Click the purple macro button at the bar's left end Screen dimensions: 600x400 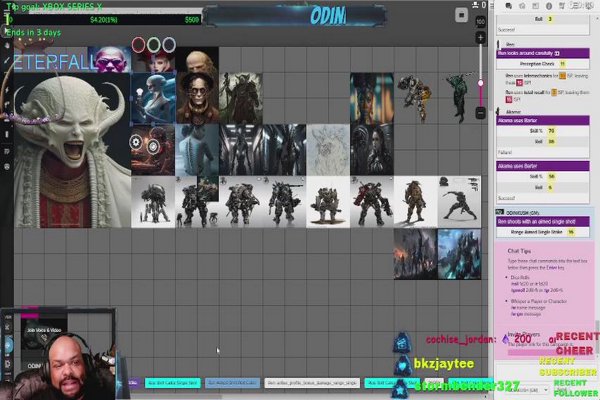(x=133, y=382)
